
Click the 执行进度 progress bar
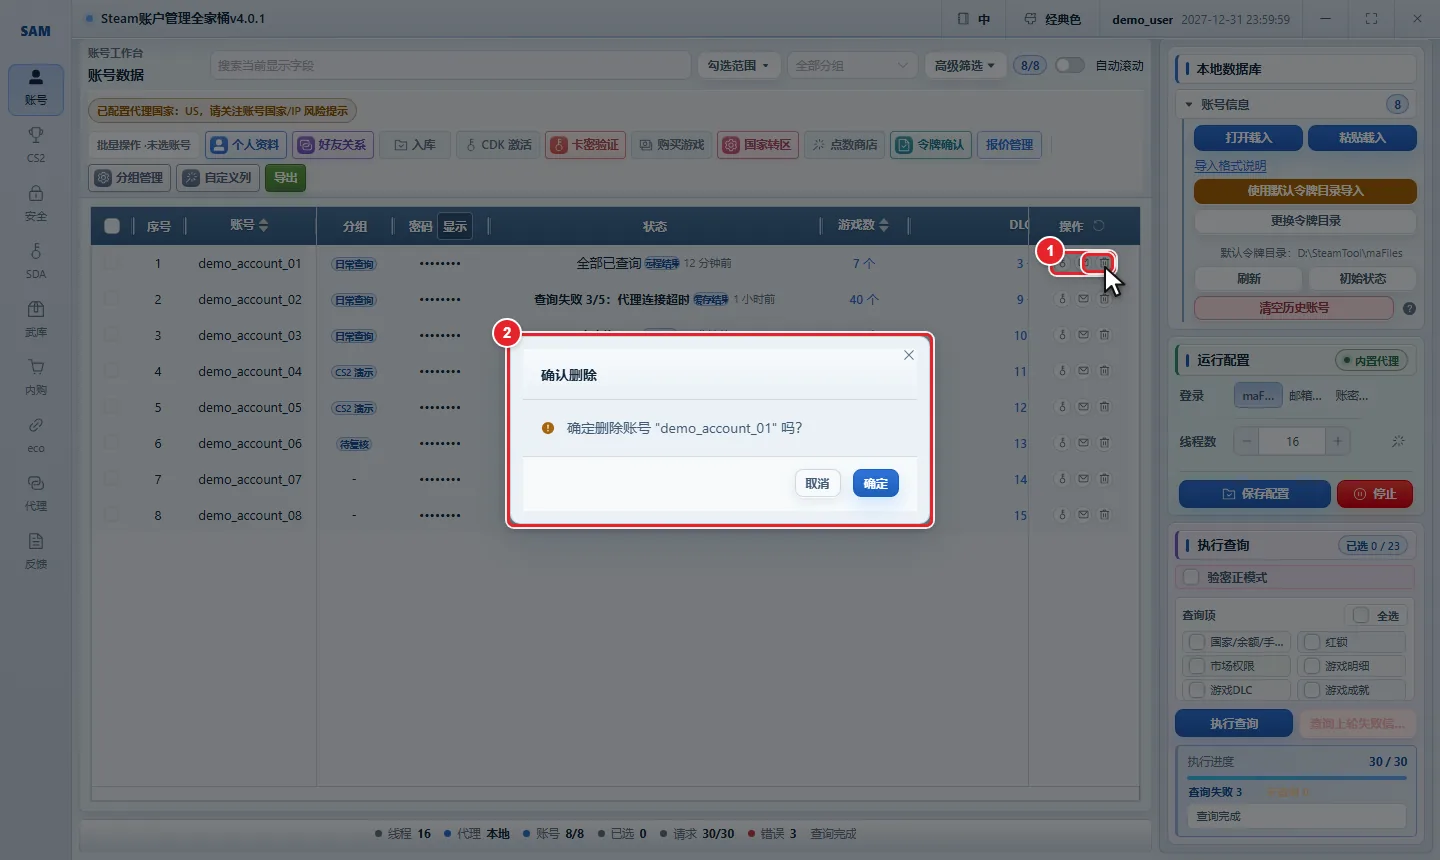coord(1296,777)
